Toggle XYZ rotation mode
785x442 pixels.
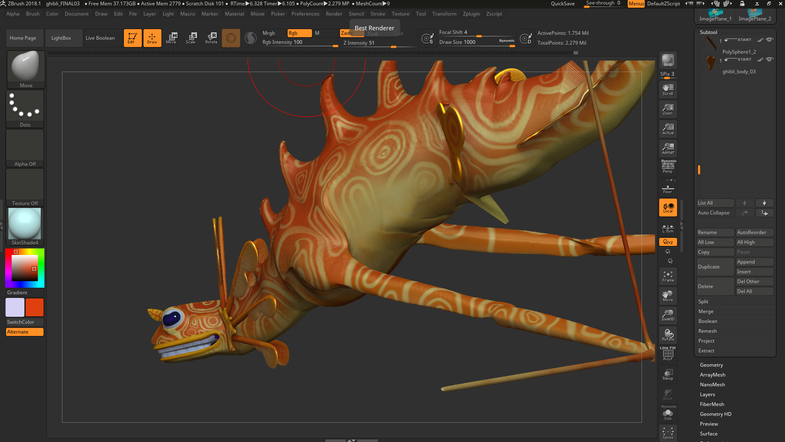tap(668, 242)
